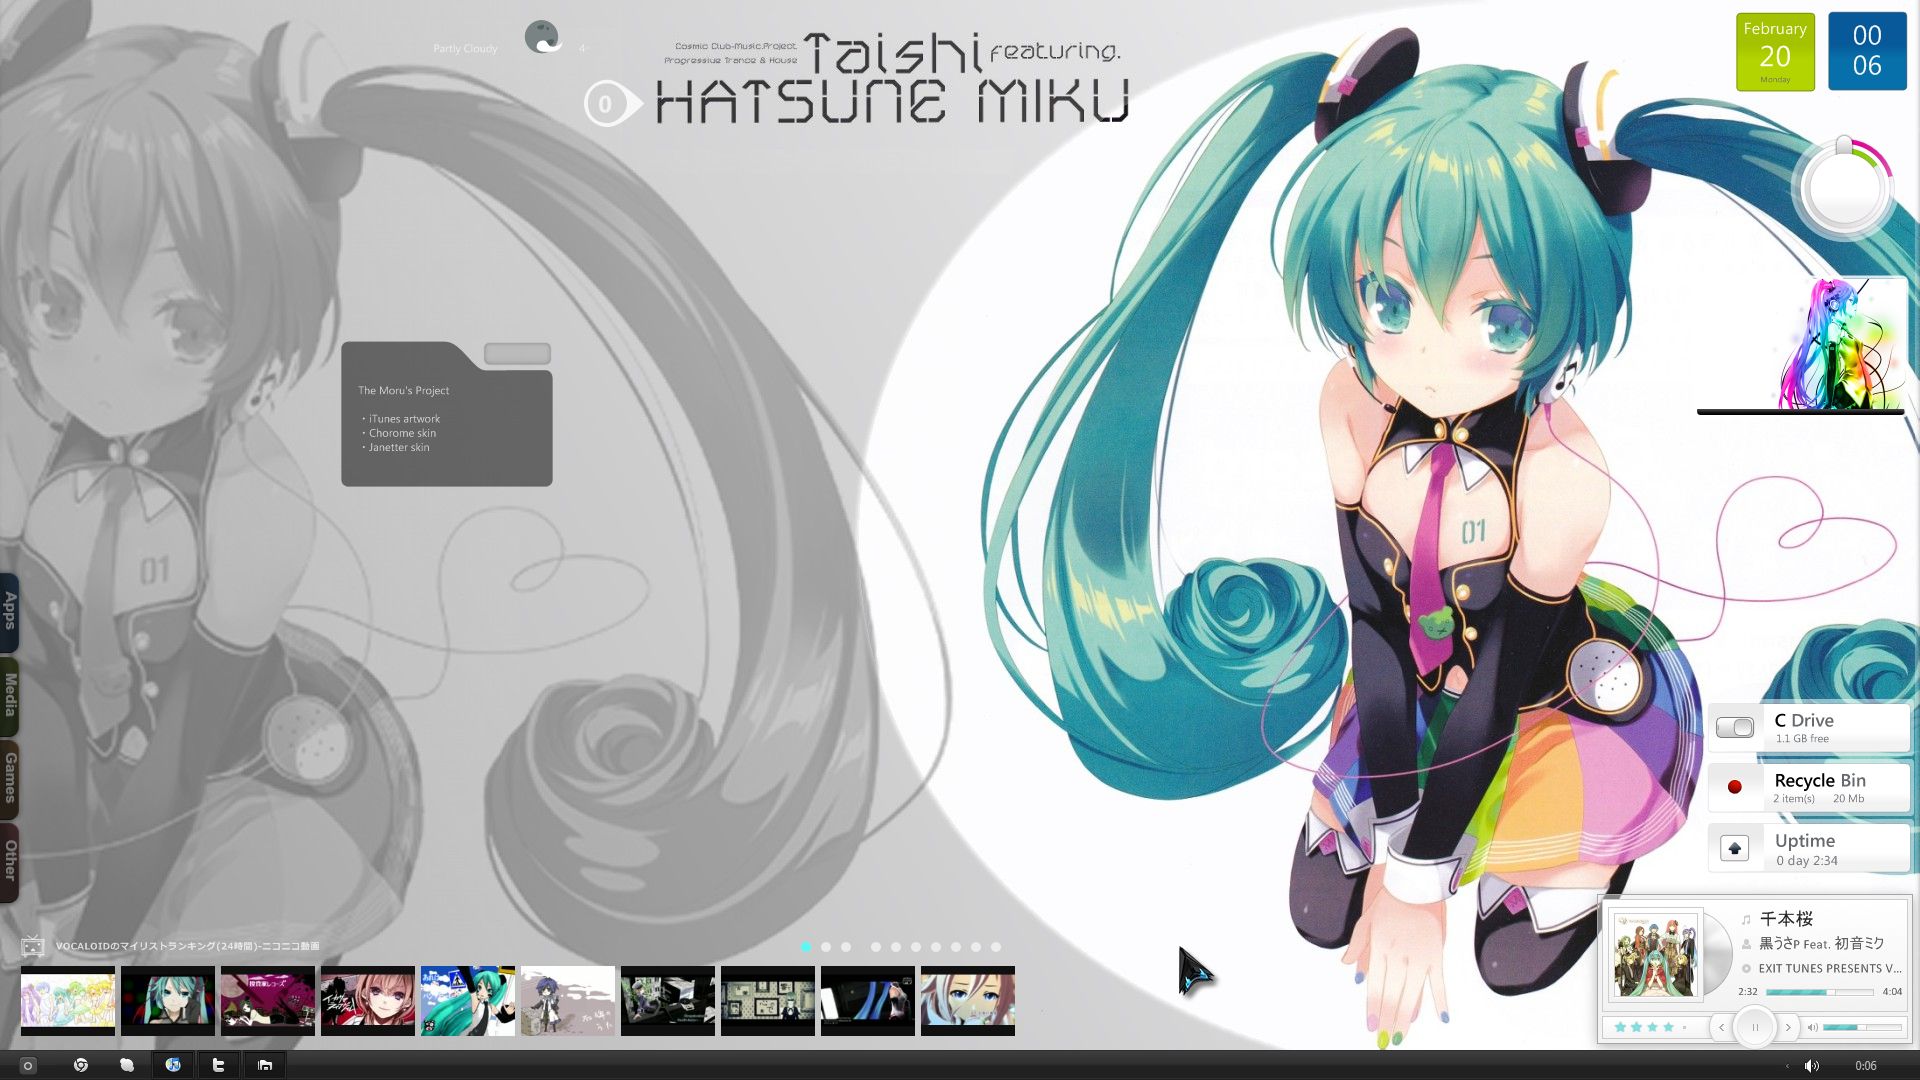Click the Uptime value 0 day 2:34
1920x1080 pixels.
point(1807,861)
